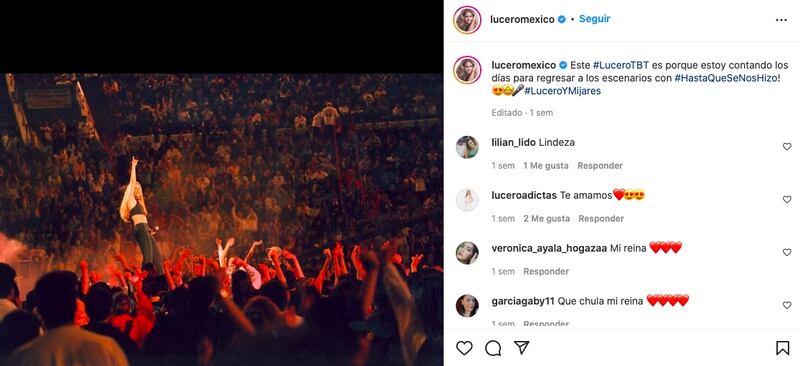Like luceroadictas' comment heart
The height and width of the screenshot is (366, 800).
click(x=787, y=200)
